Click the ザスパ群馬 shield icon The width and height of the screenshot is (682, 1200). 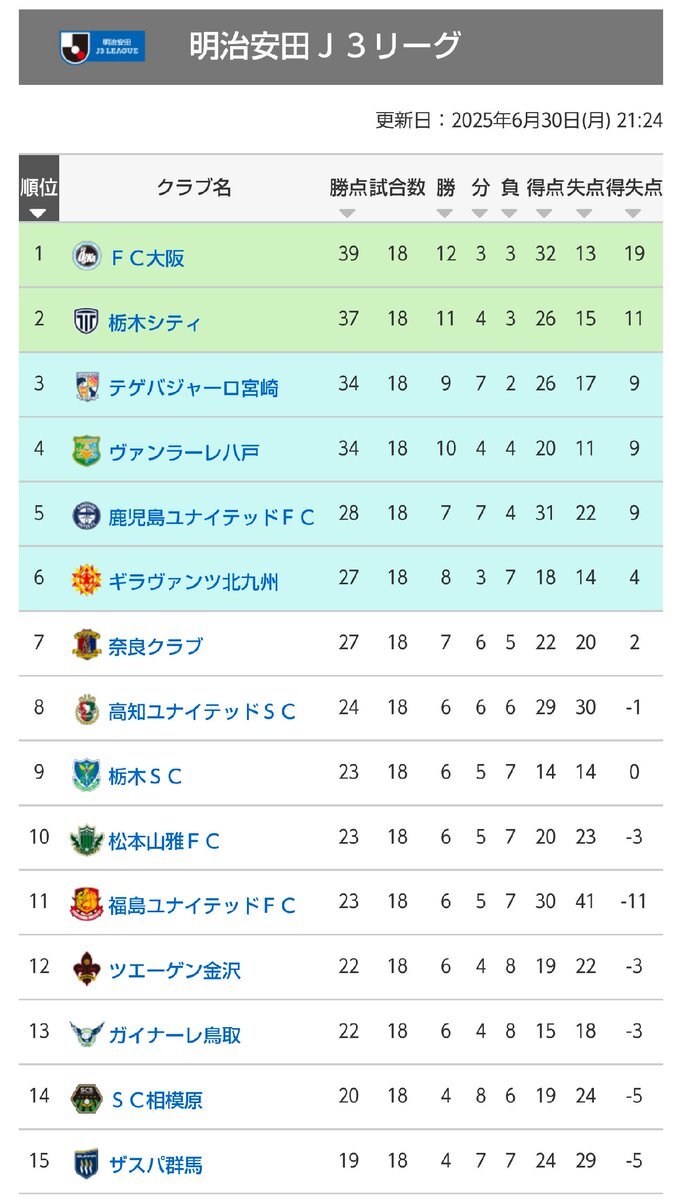pos(87,1163)
